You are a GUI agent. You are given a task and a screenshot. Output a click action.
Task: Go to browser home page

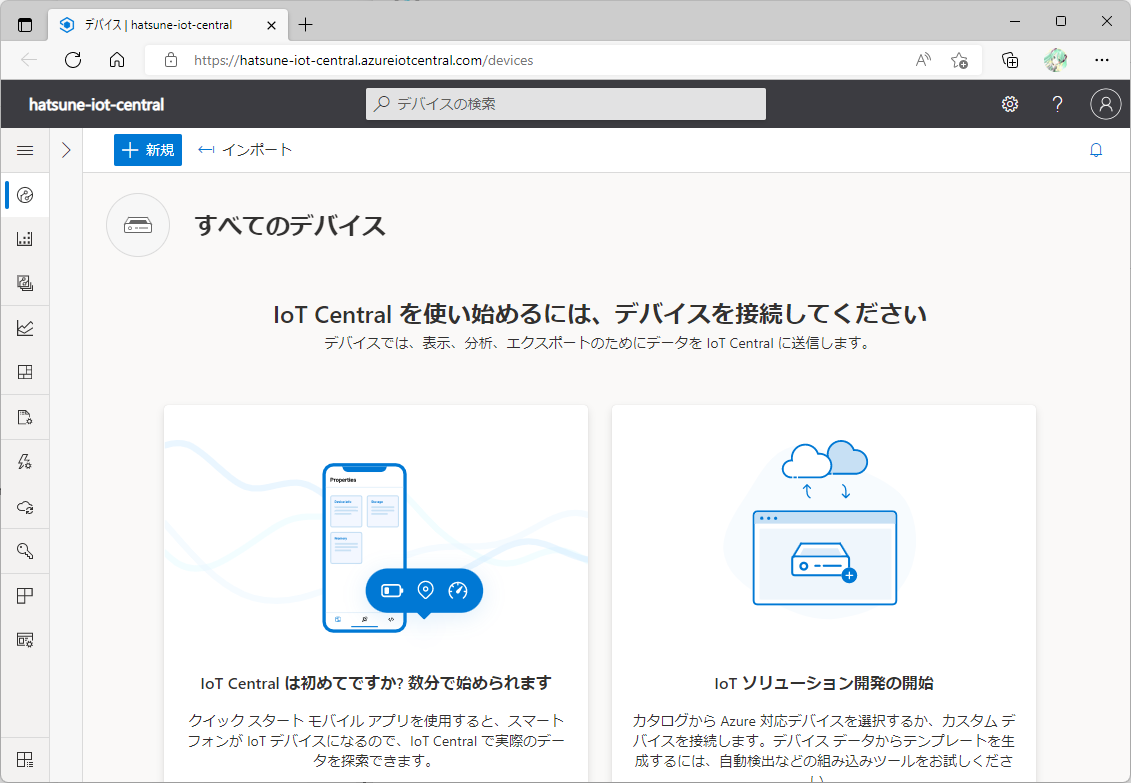(117, 60)
